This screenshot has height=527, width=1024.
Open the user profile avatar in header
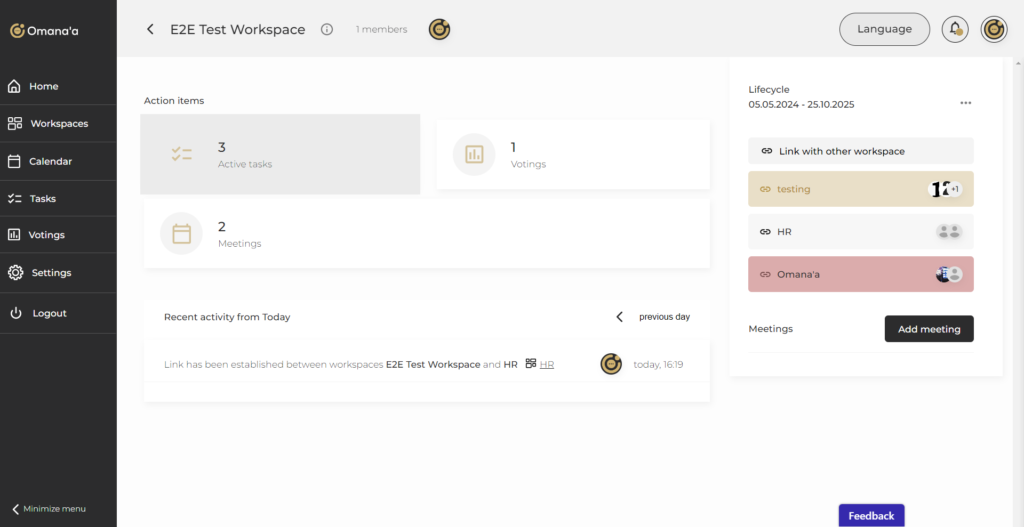(993, 29)
